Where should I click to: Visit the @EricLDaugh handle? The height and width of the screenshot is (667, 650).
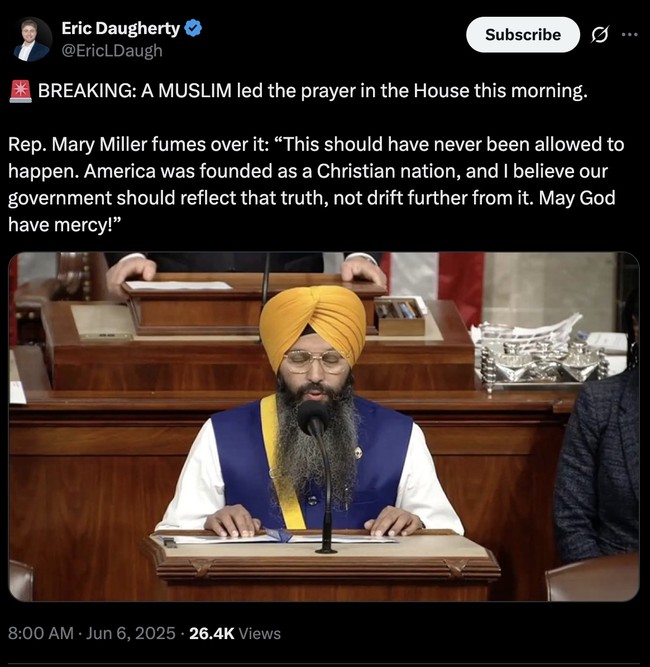pyautogui.click(x=112, y=51)
